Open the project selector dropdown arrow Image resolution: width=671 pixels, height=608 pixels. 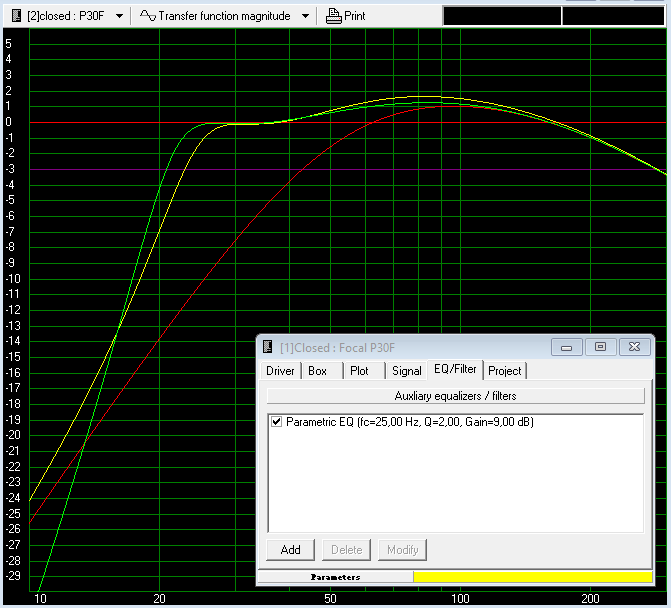coord(120,16)
